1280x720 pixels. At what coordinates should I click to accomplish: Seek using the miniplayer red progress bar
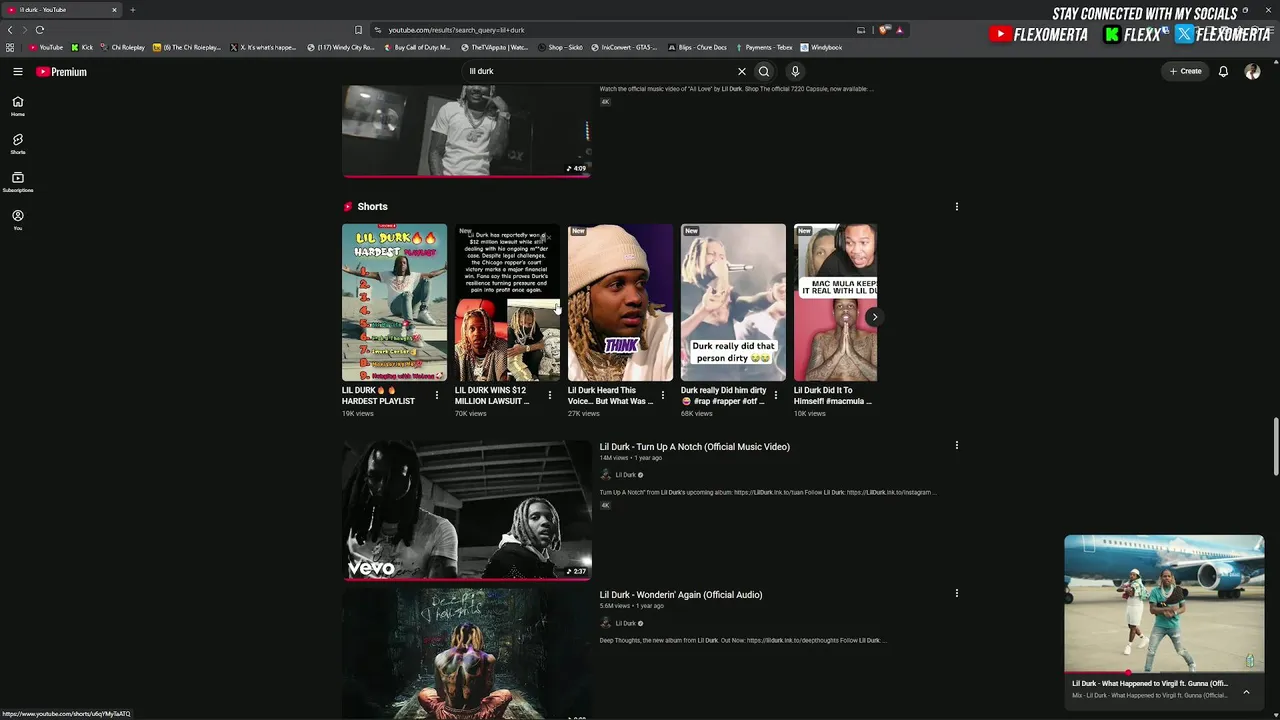click(x=1164, y=673)
